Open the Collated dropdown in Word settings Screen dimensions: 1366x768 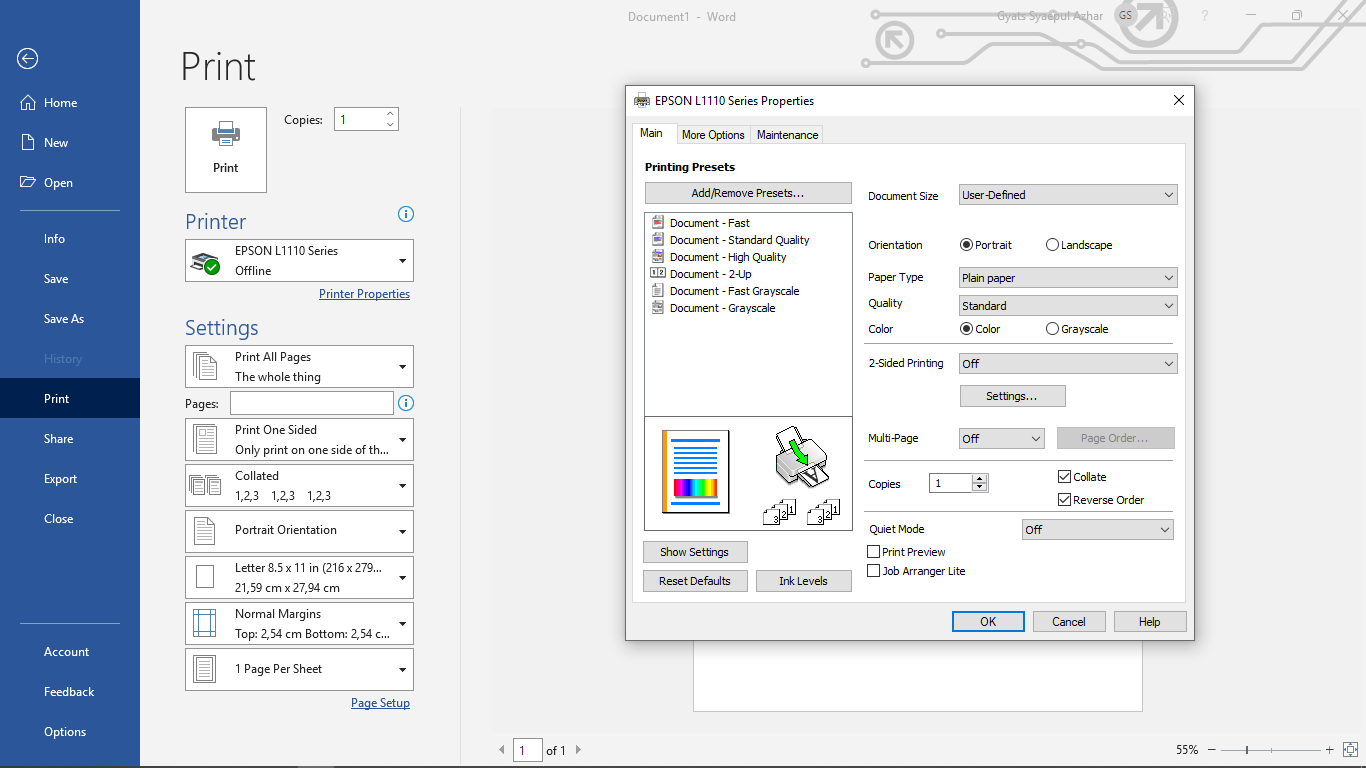point(299,486)
